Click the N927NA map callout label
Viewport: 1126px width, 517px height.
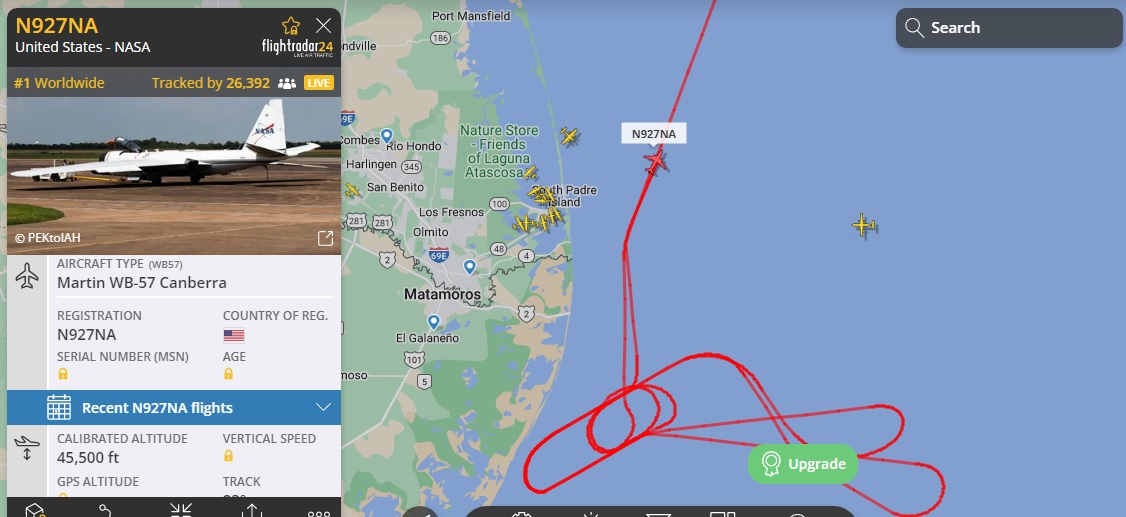[x=653, y=134]
